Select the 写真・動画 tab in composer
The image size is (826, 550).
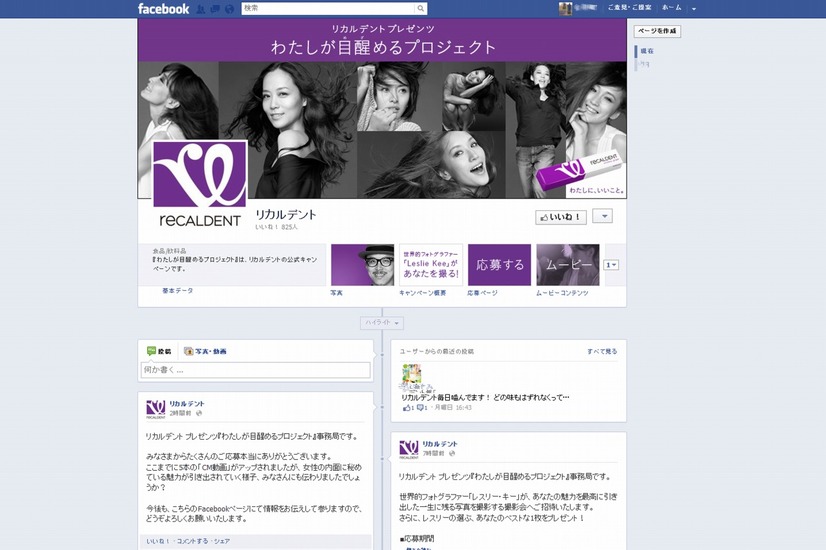coord(205,352)
